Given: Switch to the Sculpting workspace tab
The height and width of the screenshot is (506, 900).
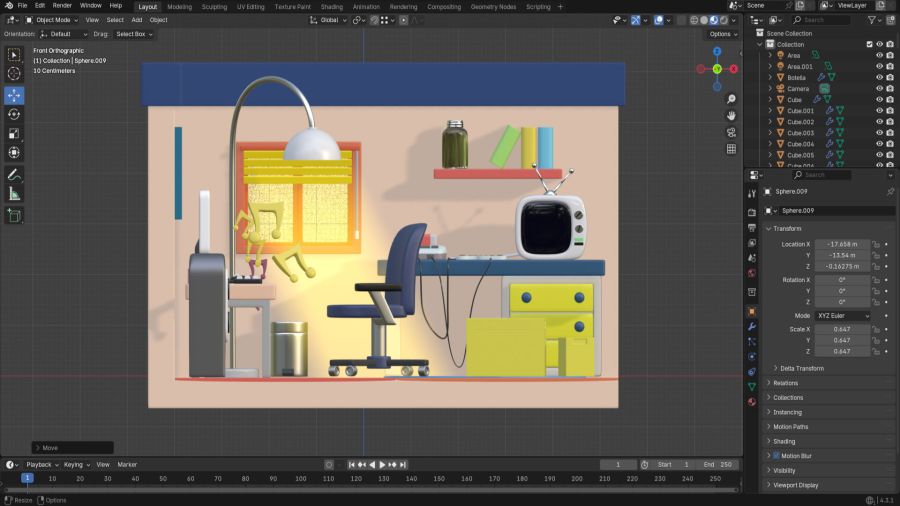Looking at the screenshot, I should [214, 6].
